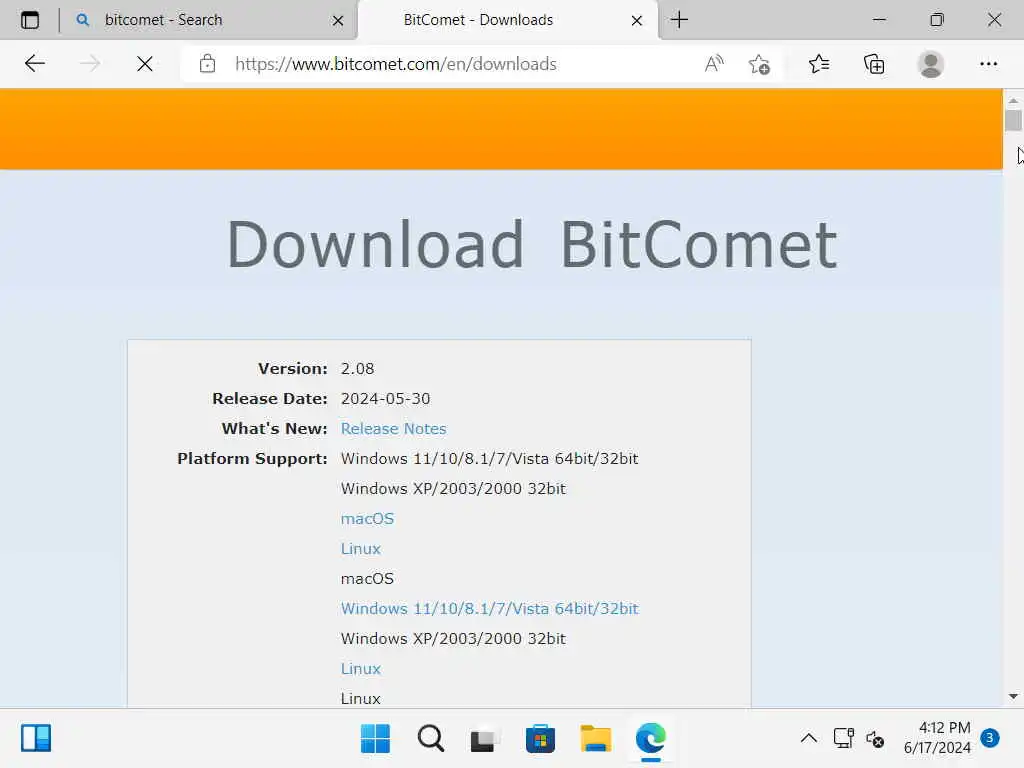Click the muted volume tray icon

click(875, 739)
